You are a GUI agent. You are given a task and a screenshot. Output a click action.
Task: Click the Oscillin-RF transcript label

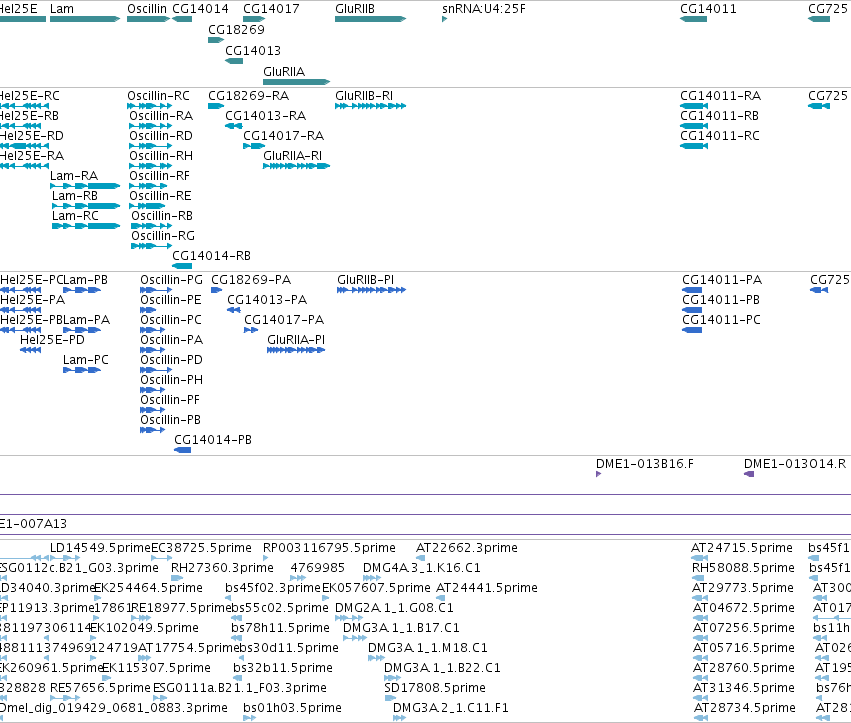[x=159, y=176]
